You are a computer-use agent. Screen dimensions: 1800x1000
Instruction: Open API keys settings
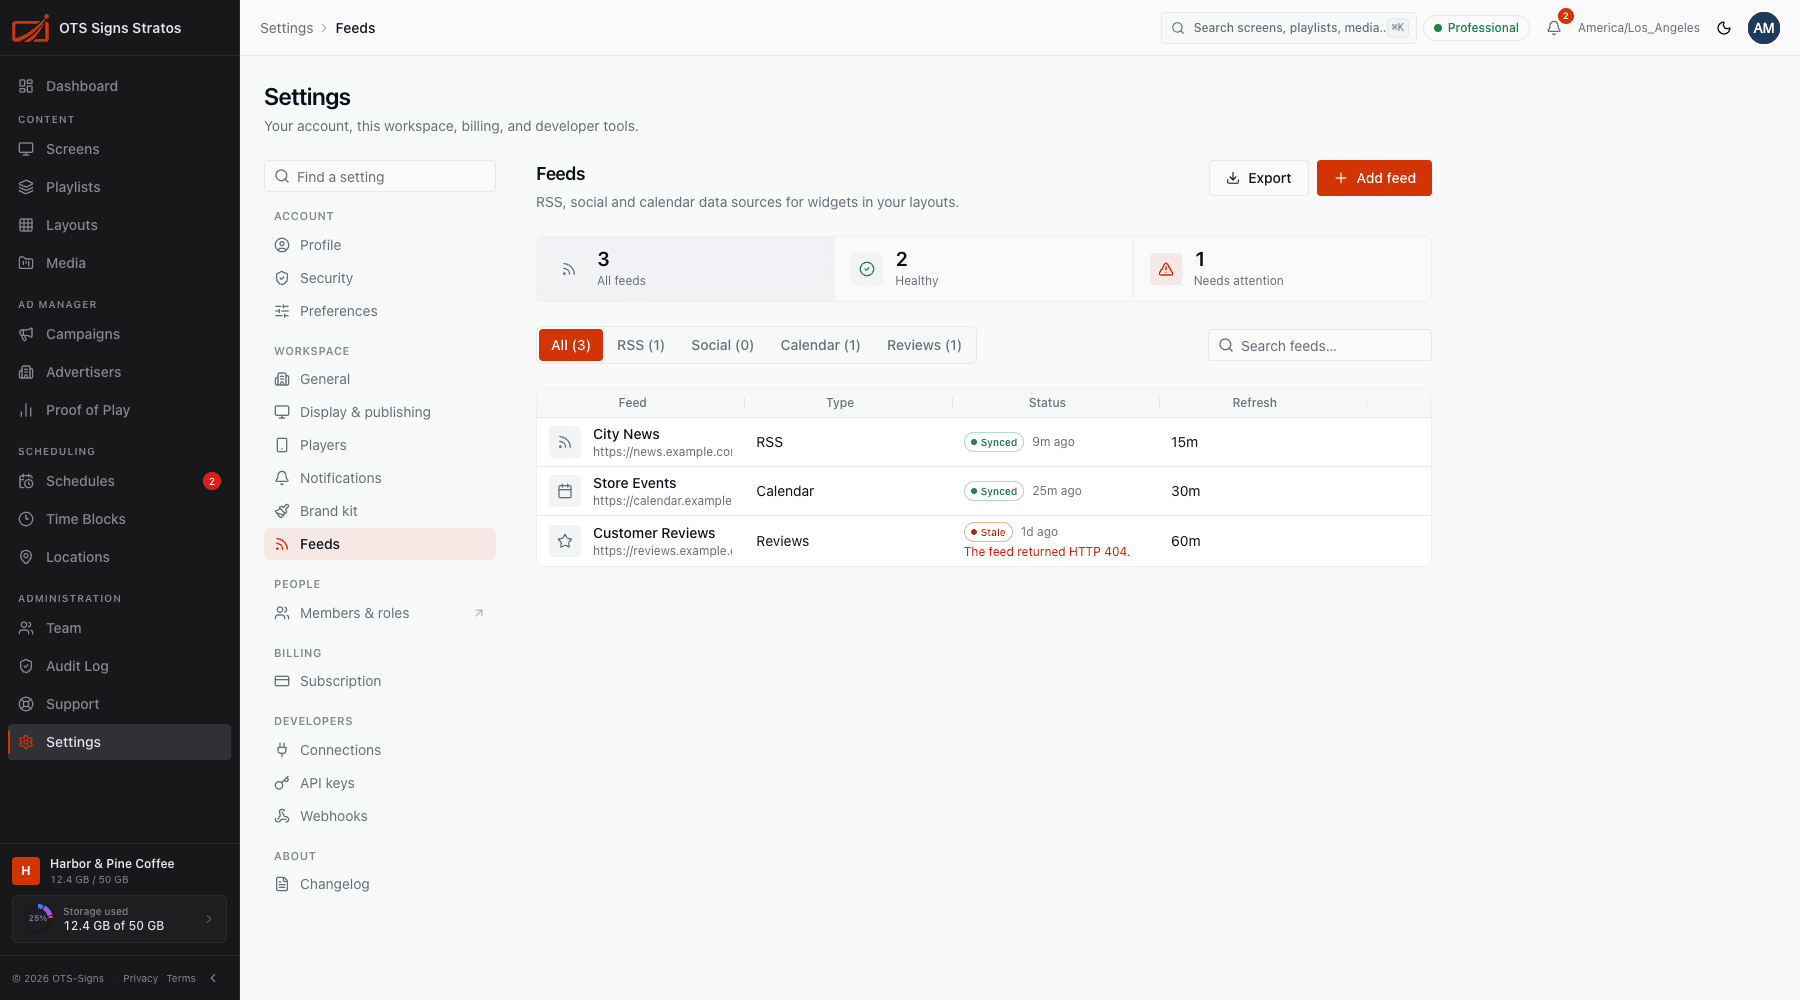[x=380, y=783]
